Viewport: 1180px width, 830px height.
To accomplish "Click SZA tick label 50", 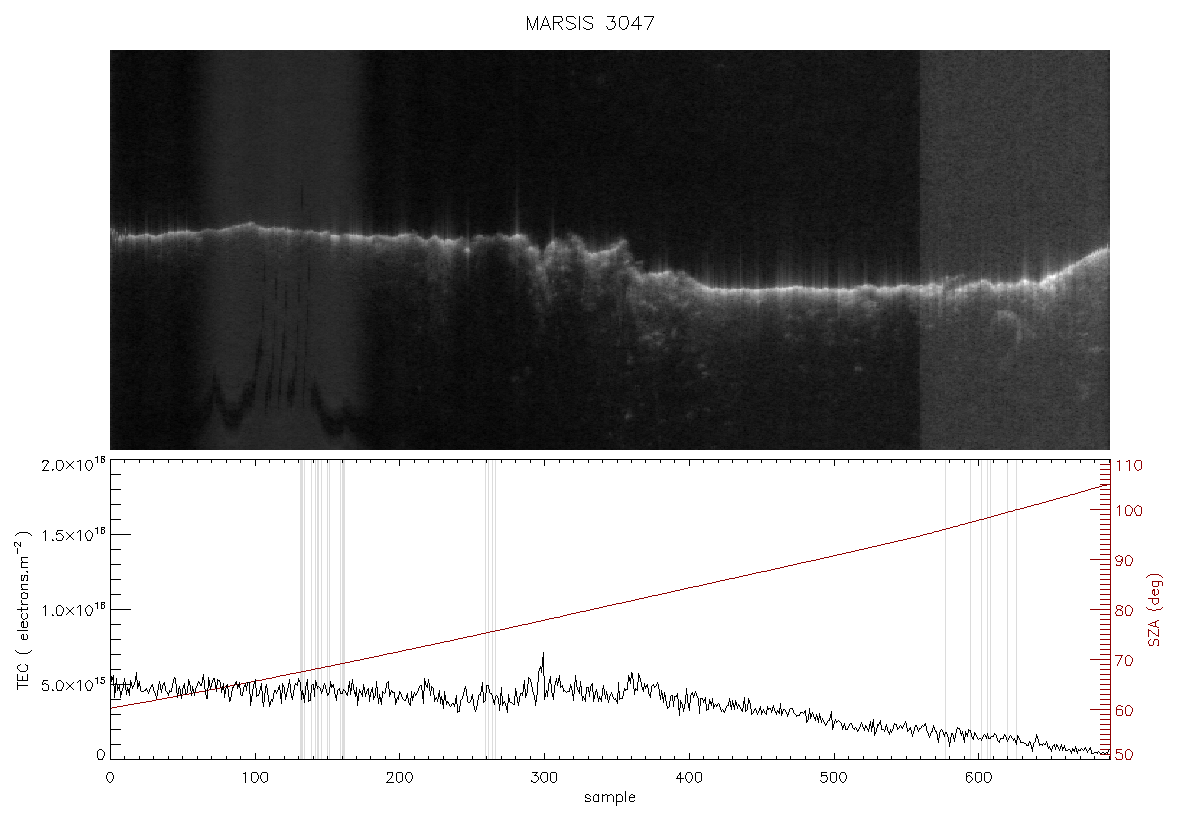I will click(1124, 755).
